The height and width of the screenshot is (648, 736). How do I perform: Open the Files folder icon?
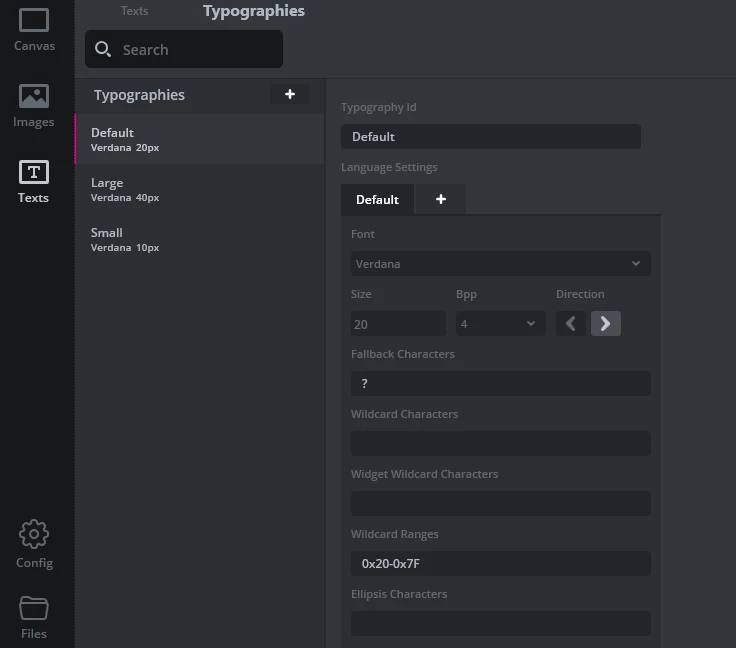tap(34, 608)
